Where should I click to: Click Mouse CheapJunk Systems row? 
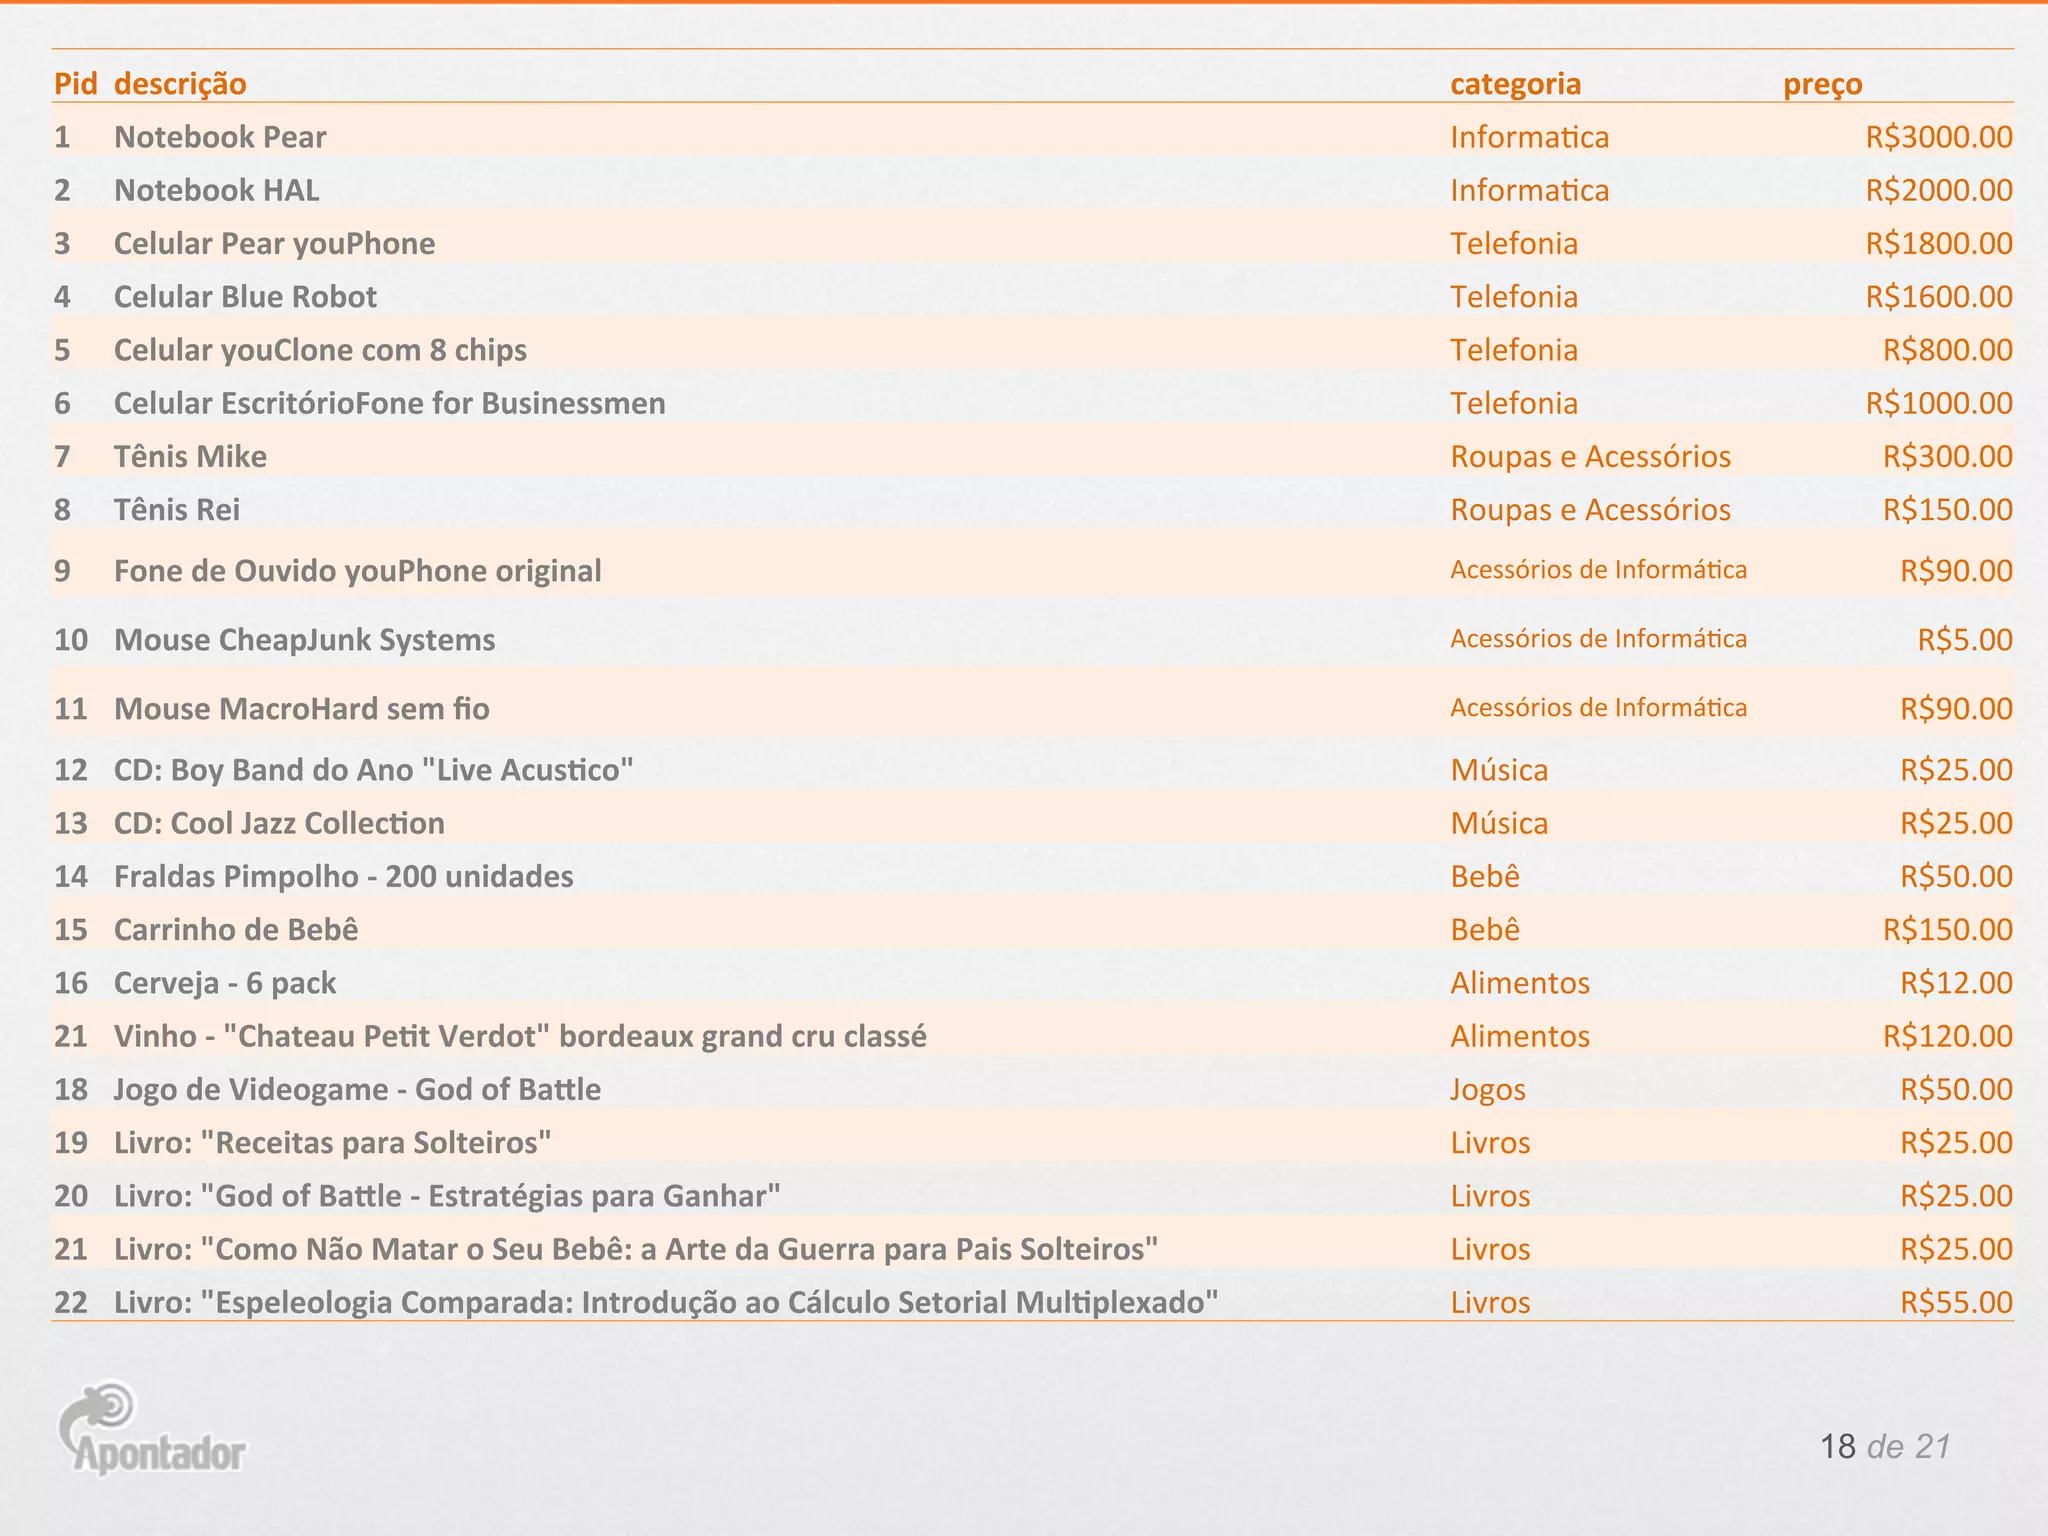click(304, 640)
